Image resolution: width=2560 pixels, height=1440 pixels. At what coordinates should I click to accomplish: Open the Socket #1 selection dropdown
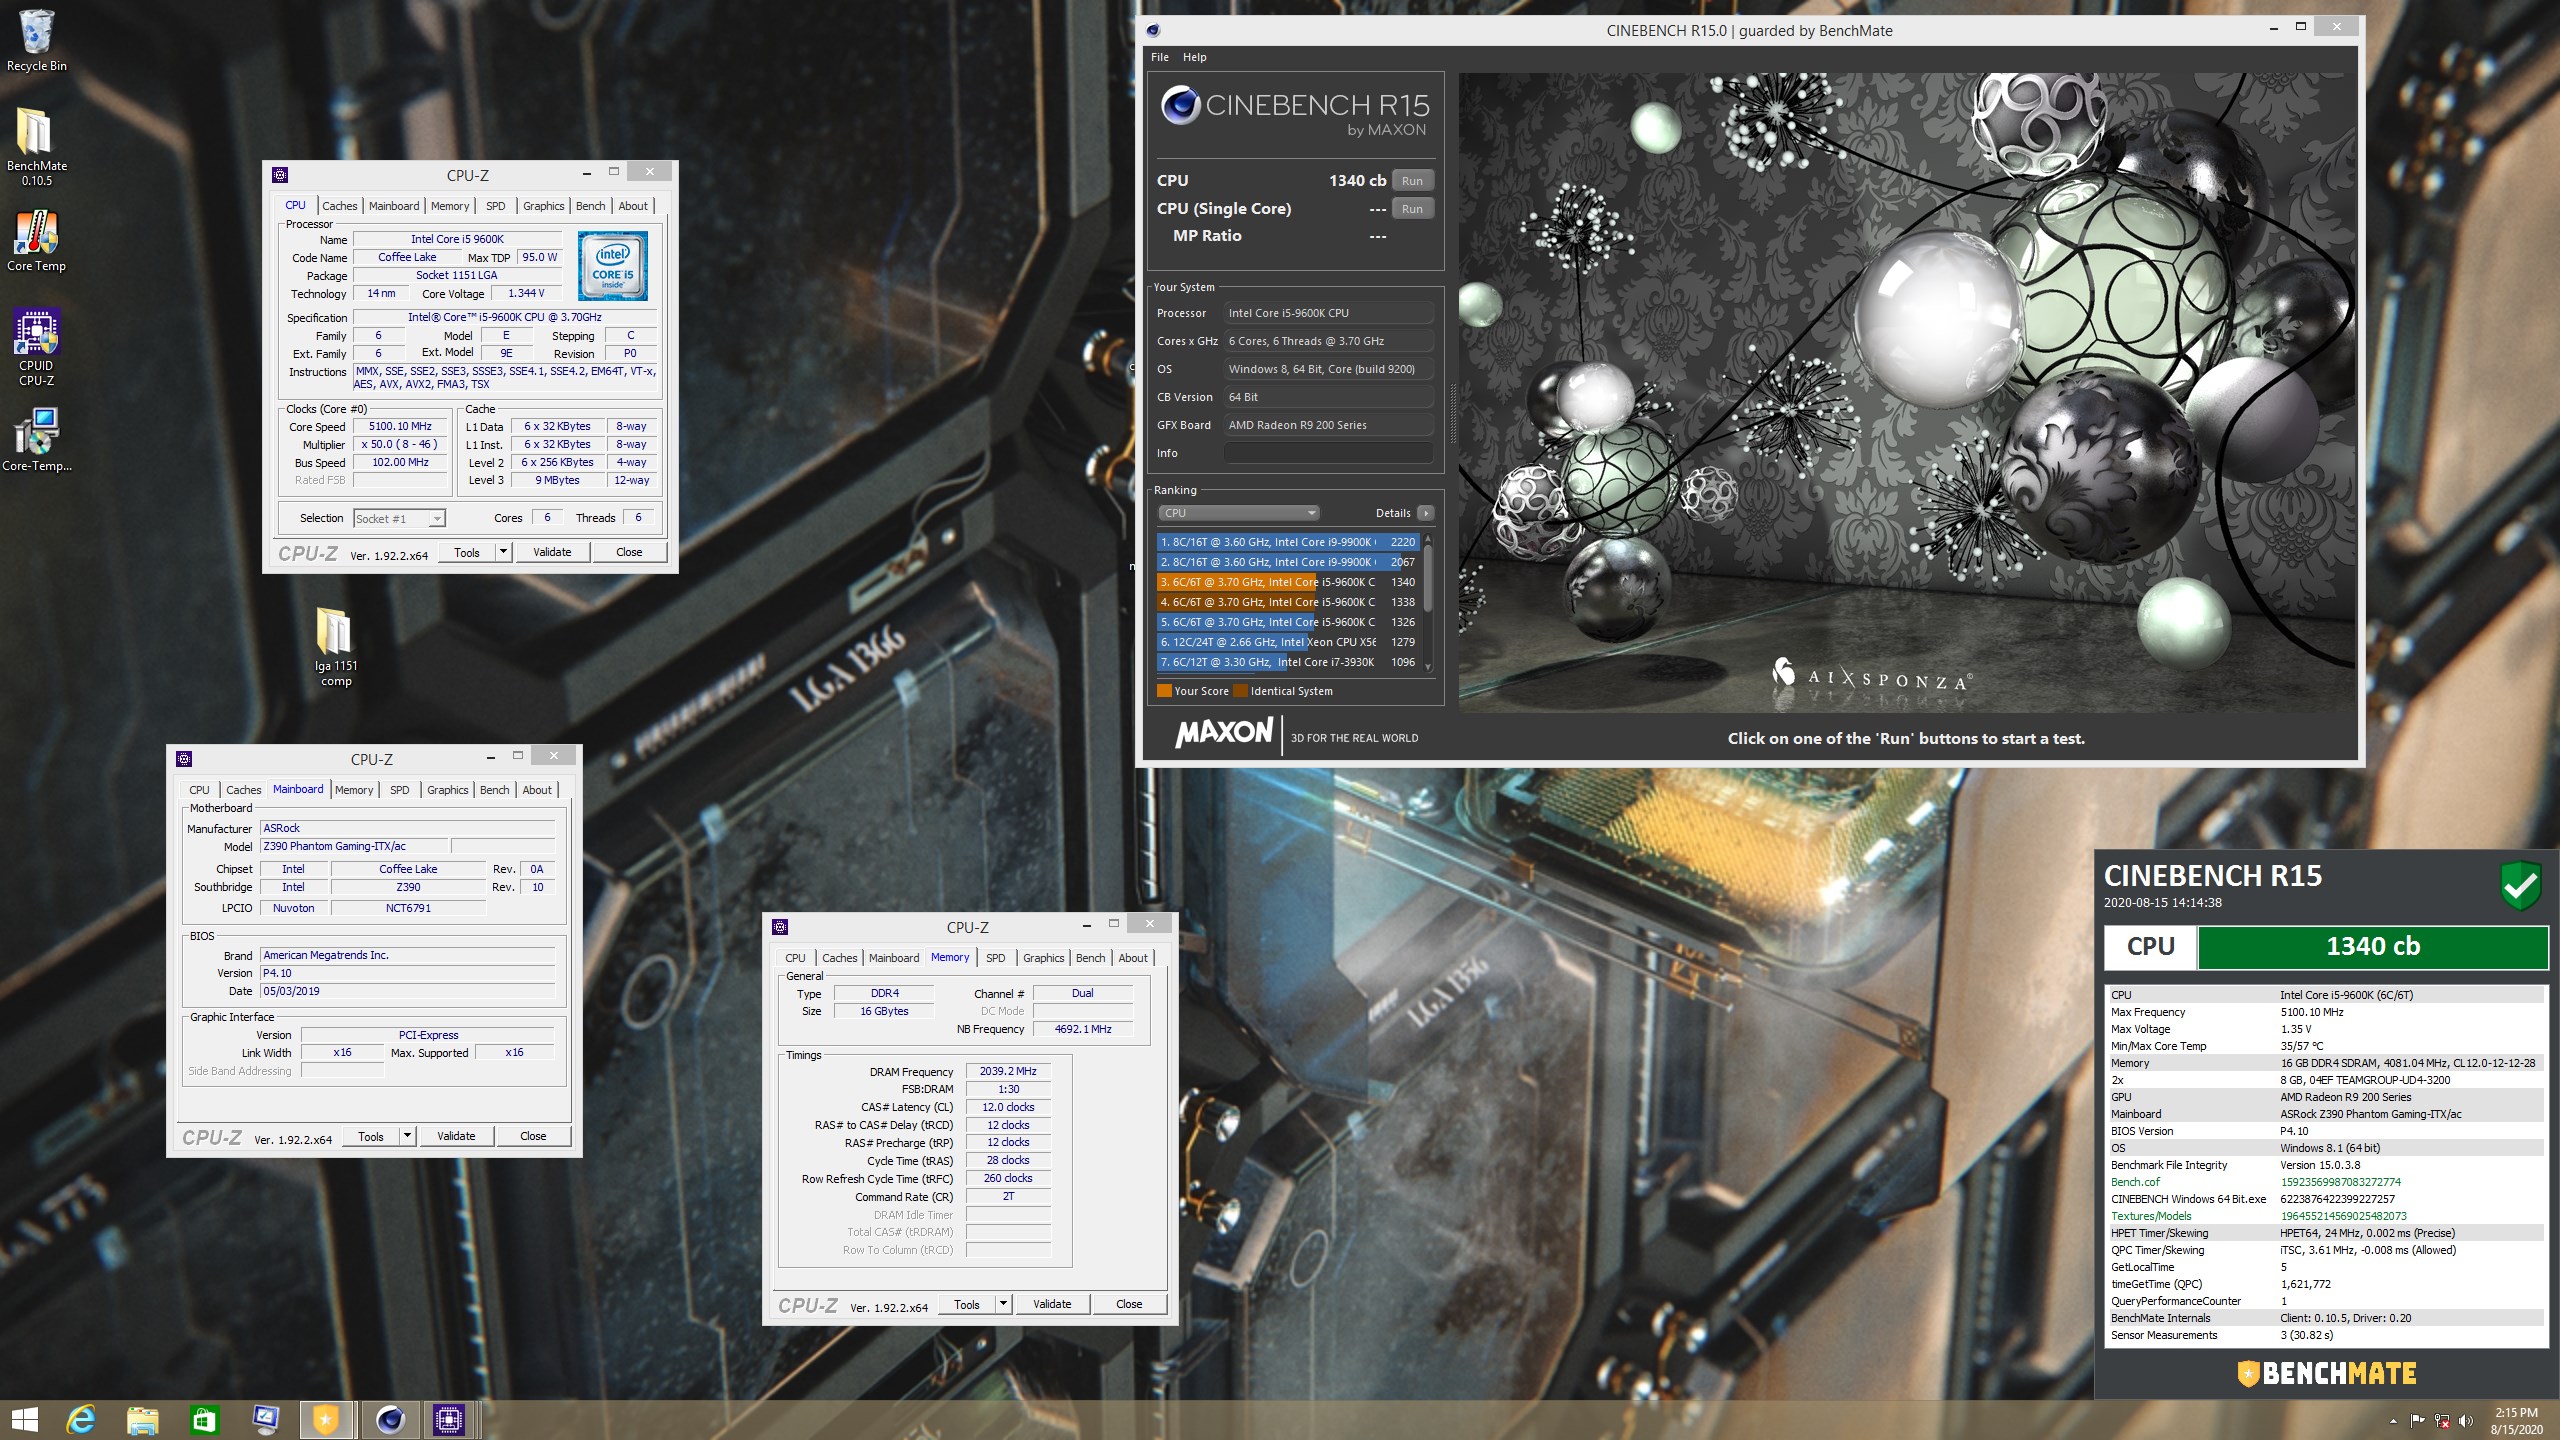pyautogui.click(x=399, y=518)
